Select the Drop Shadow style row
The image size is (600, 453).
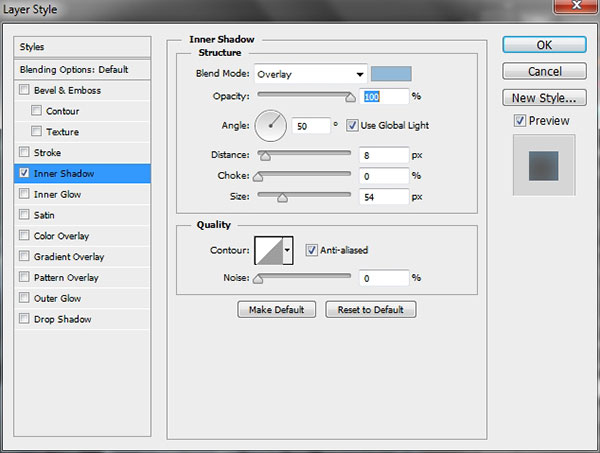pyautogui.click(x=82, y=319)
